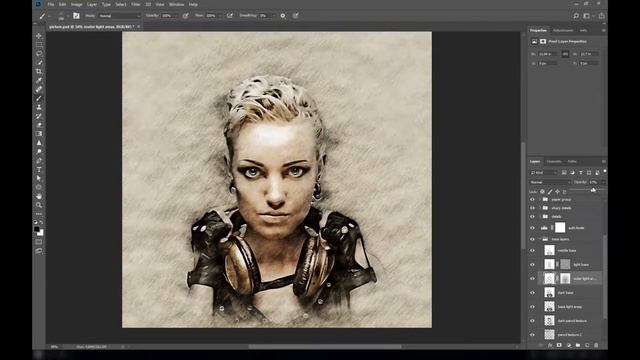Open the File menu

(x=51, y=4)
